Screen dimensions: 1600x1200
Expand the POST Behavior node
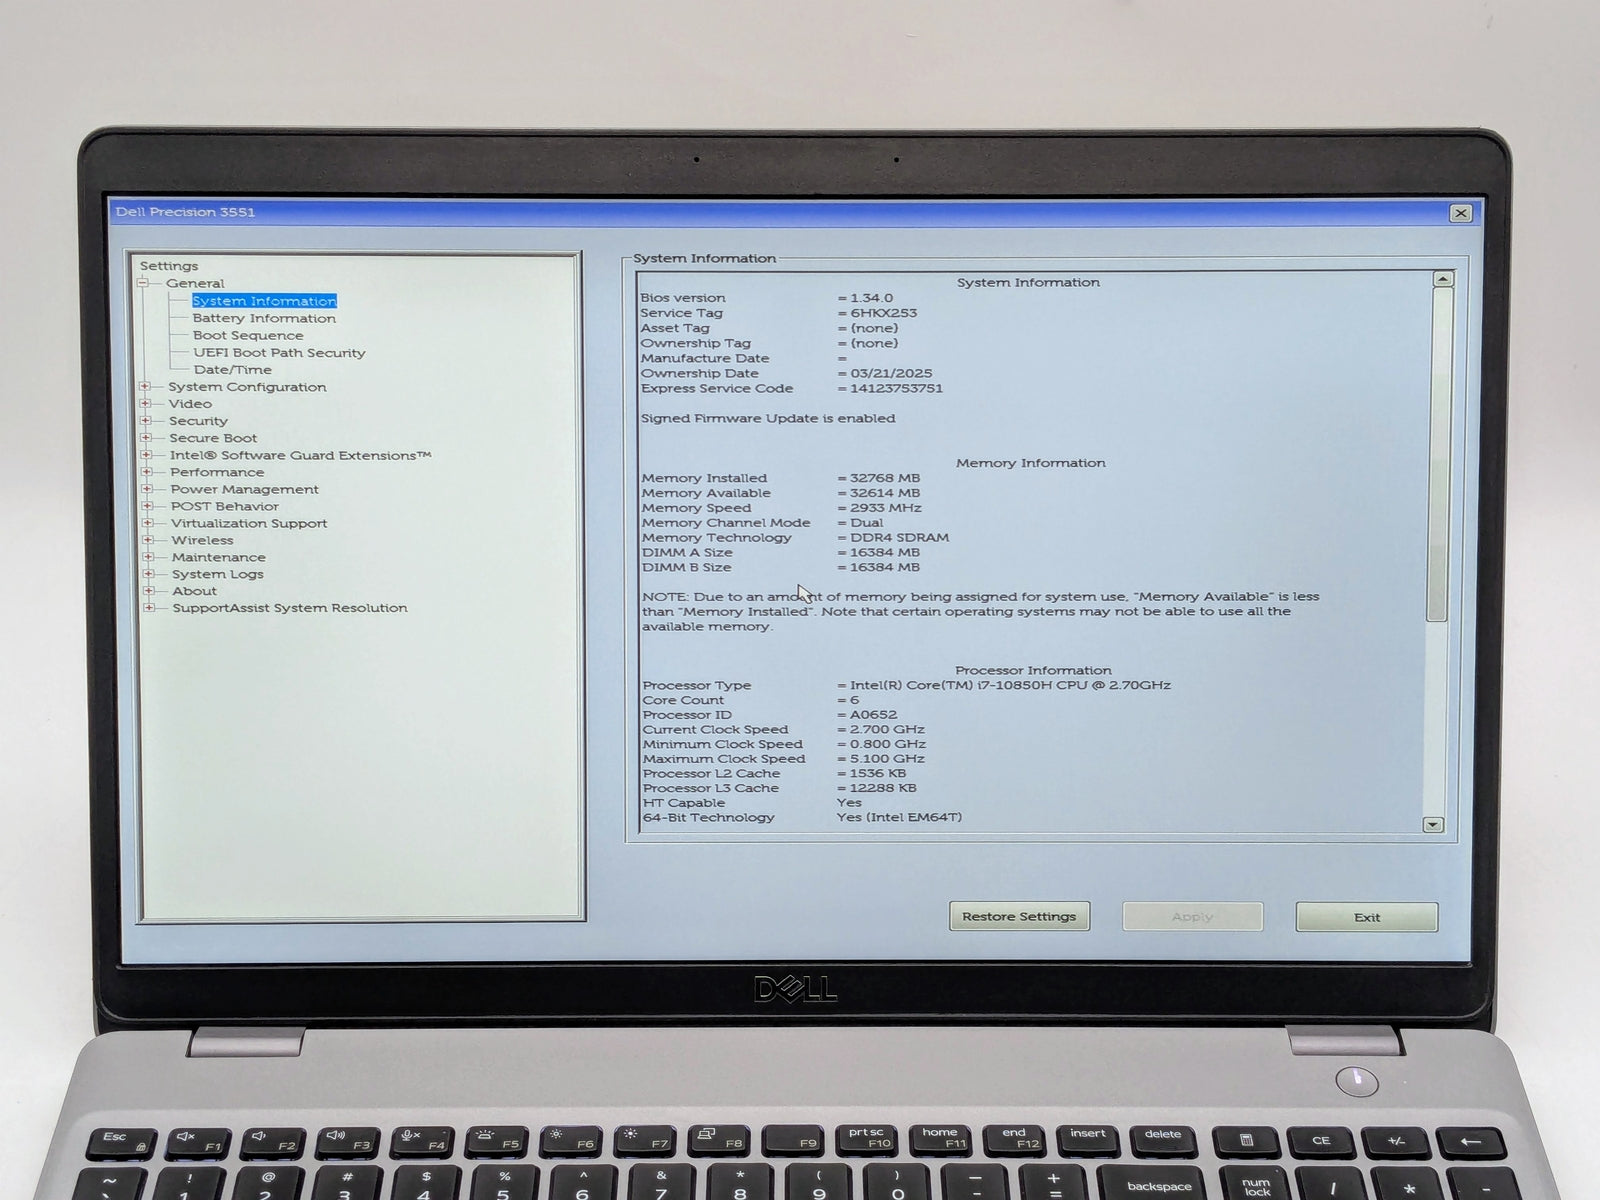coord(147,505)
